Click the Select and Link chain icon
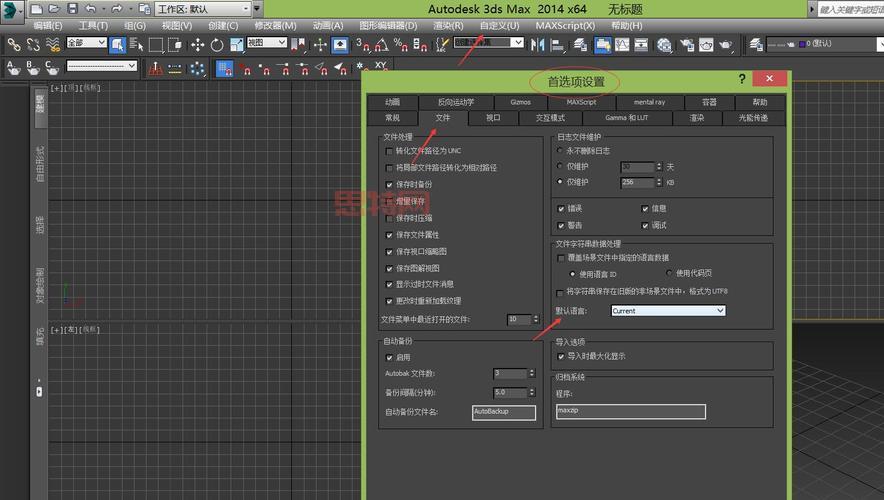The image size is (884, 500). click(x=14, y=44)
